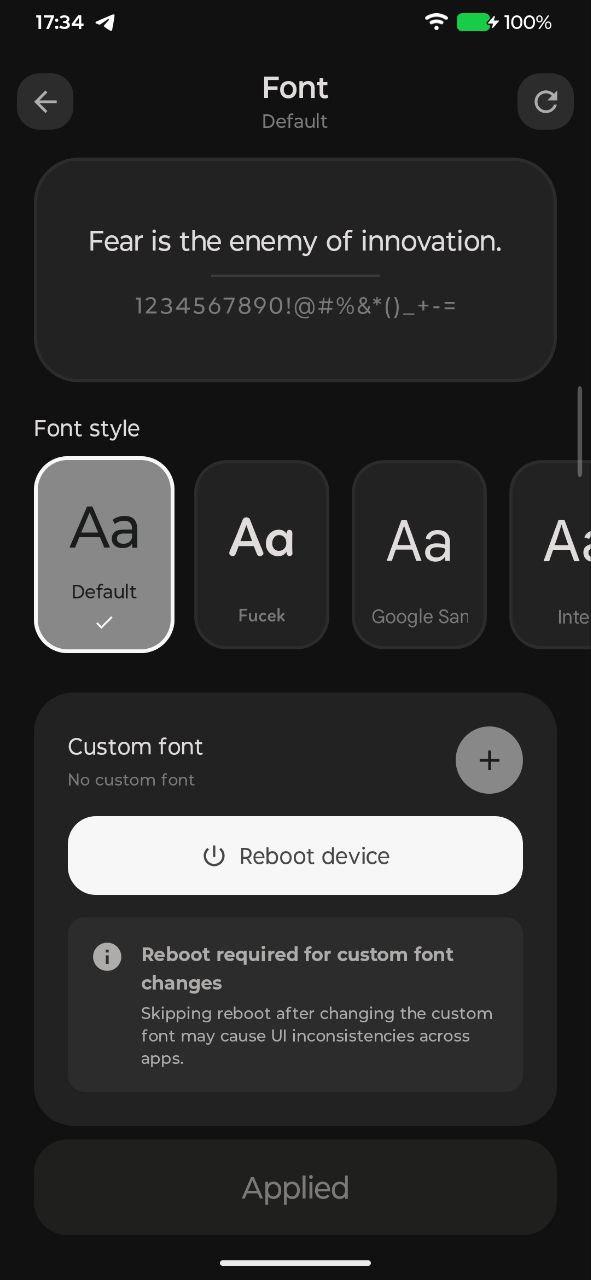Select the Fucek font style
This screenshot has width=591, height=1280.
tap(262, 554)
